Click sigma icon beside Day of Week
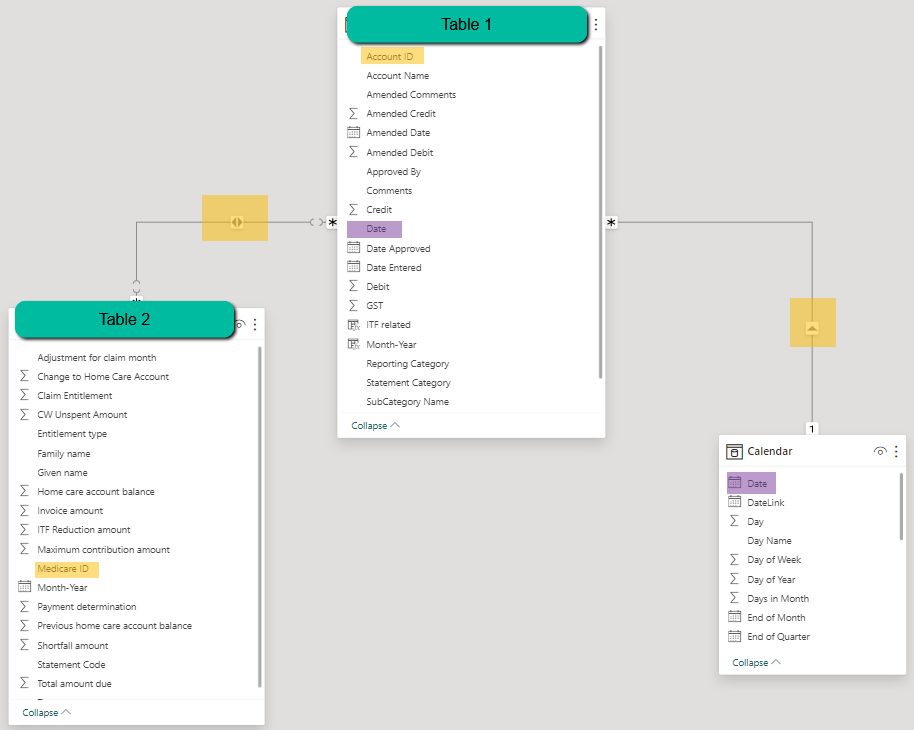 click(x=734, y=560)
